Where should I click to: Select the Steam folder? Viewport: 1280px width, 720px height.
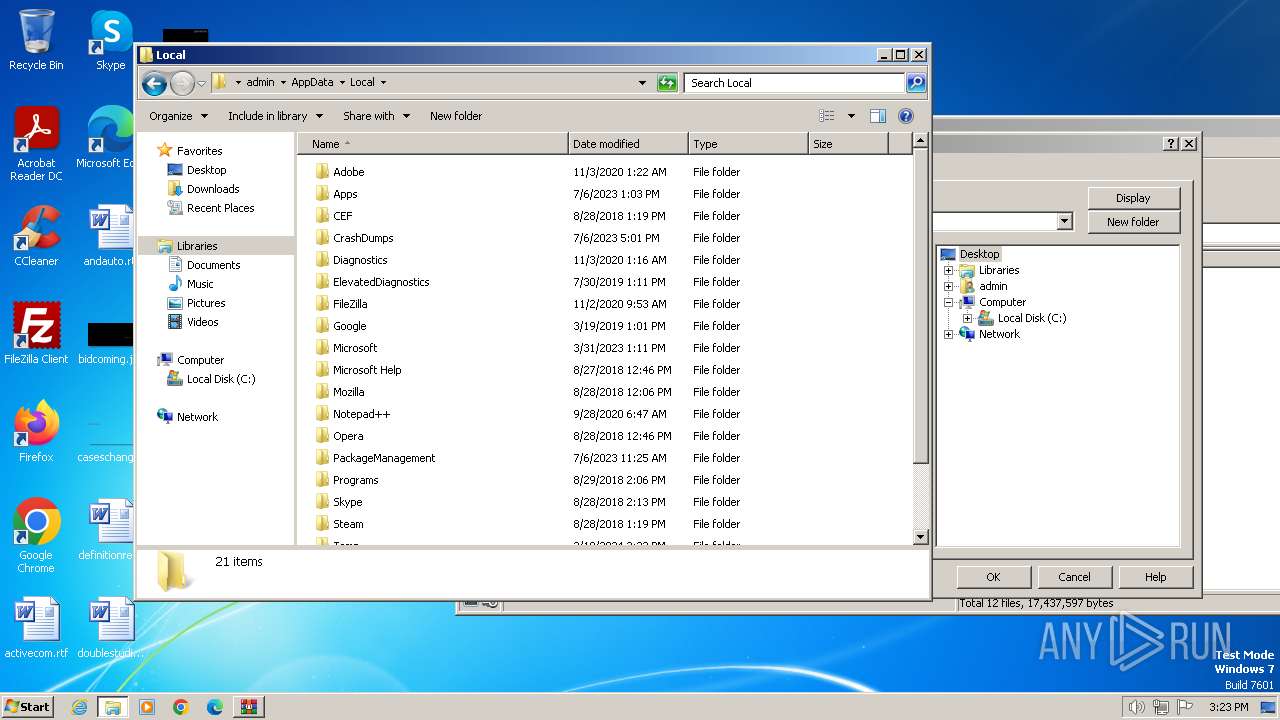coord(348,524)
